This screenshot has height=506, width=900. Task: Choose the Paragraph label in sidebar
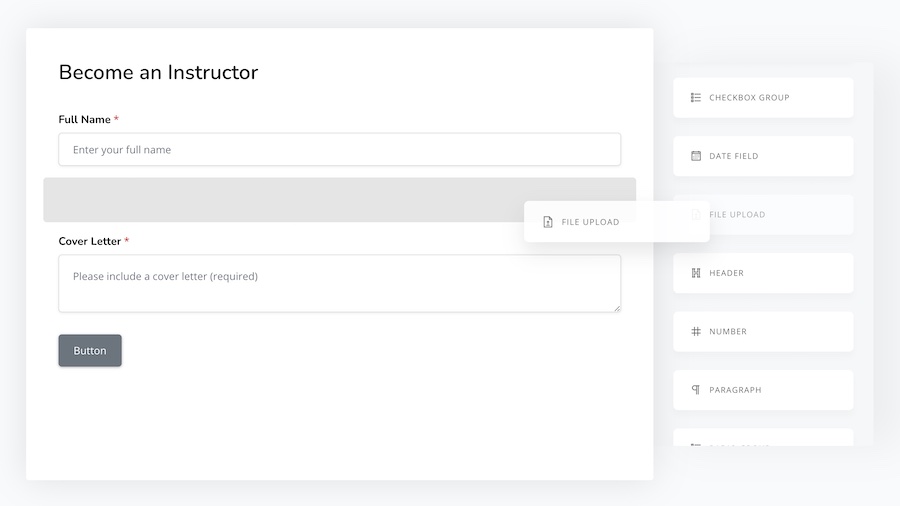coord(735,390)
